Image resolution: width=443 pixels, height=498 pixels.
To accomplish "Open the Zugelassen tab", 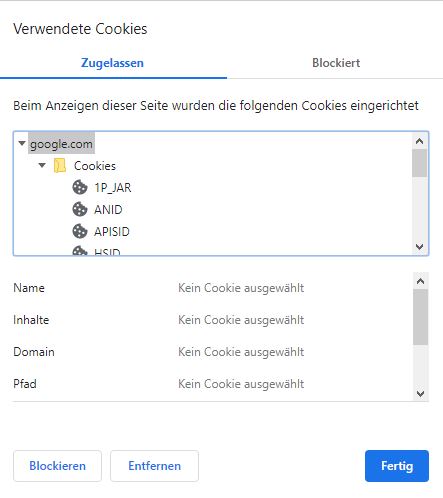I will coord(112,63).
